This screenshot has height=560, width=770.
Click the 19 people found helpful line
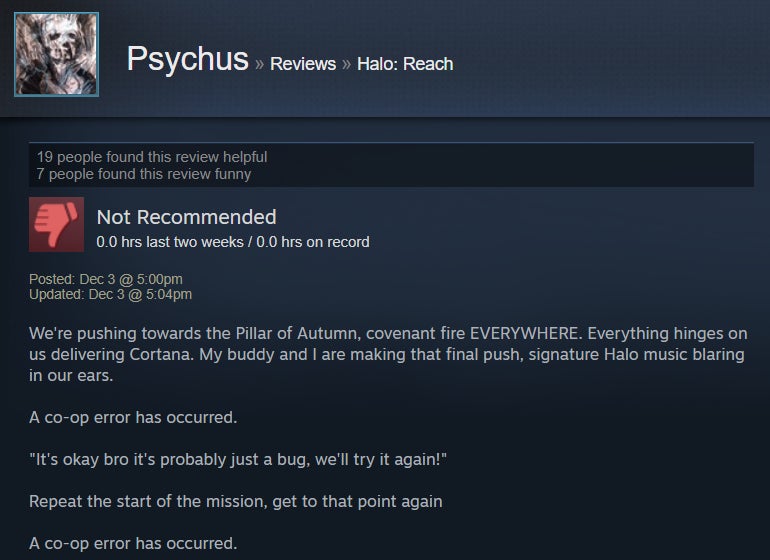[152, 157]
